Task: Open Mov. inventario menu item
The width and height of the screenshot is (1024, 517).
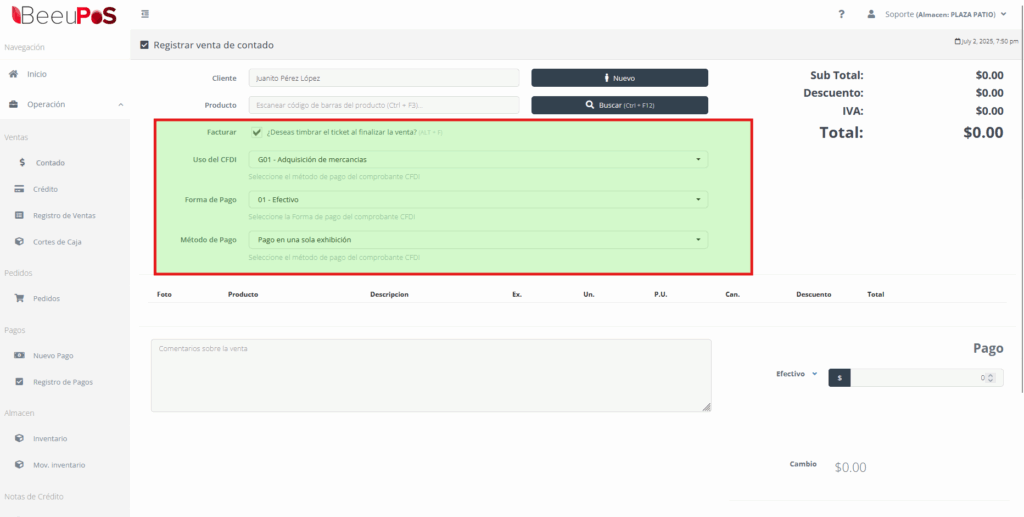Action: coord(59,465)
